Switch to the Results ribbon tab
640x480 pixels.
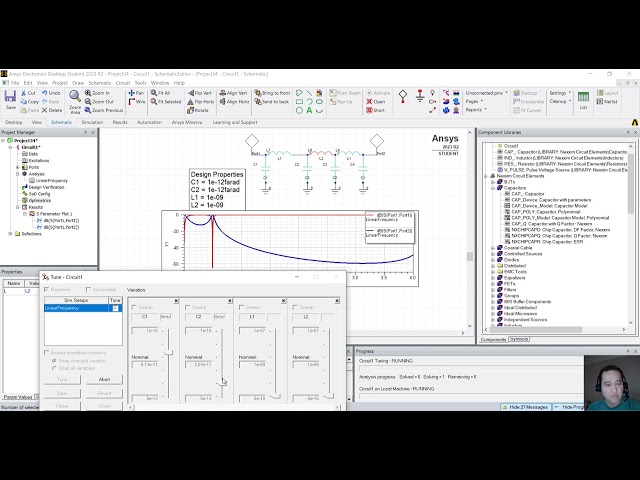pyautogui.click(x=120, y=122)
